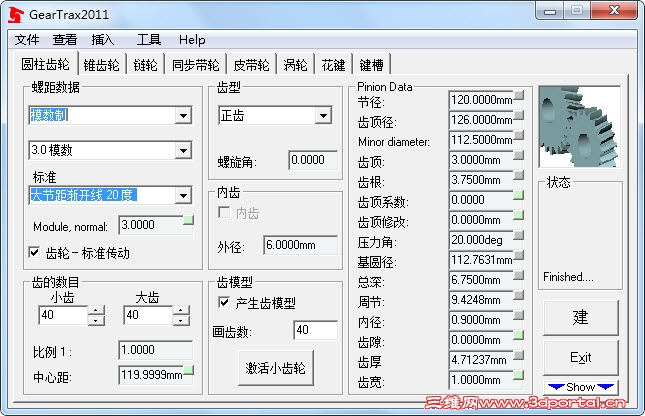Click the 大齿 number field
Image resolution: width=645 pixels, height=416 pixels.
[x=148, y=315]
